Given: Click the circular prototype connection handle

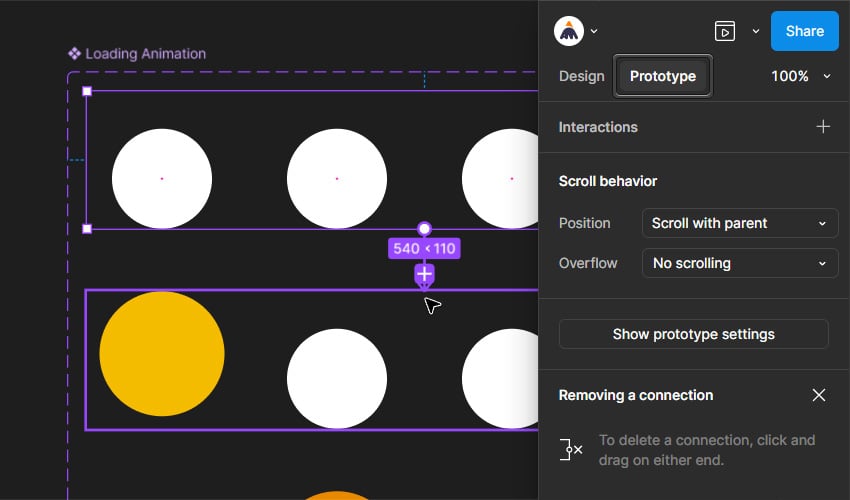Looking at the screenshot, I should pyautogui.click(x=424, y=229).
